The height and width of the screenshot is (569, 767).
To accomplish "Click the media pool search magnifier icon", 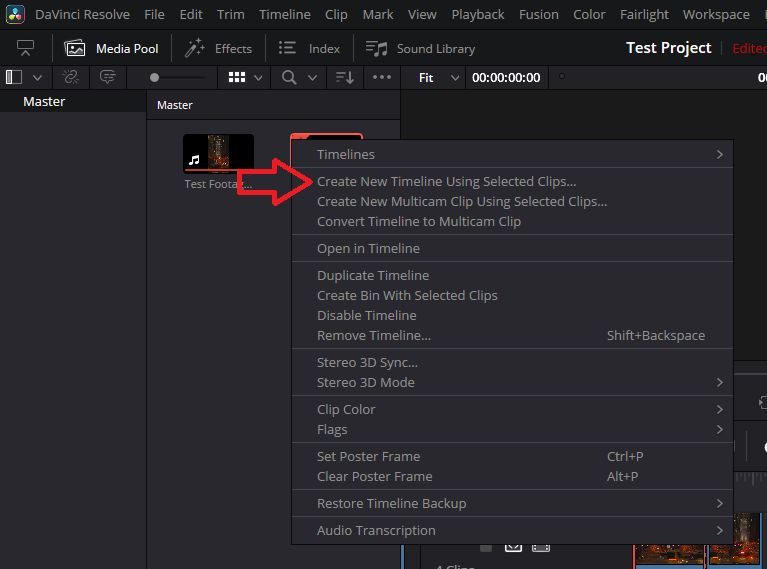I will (x=289, y=77).
